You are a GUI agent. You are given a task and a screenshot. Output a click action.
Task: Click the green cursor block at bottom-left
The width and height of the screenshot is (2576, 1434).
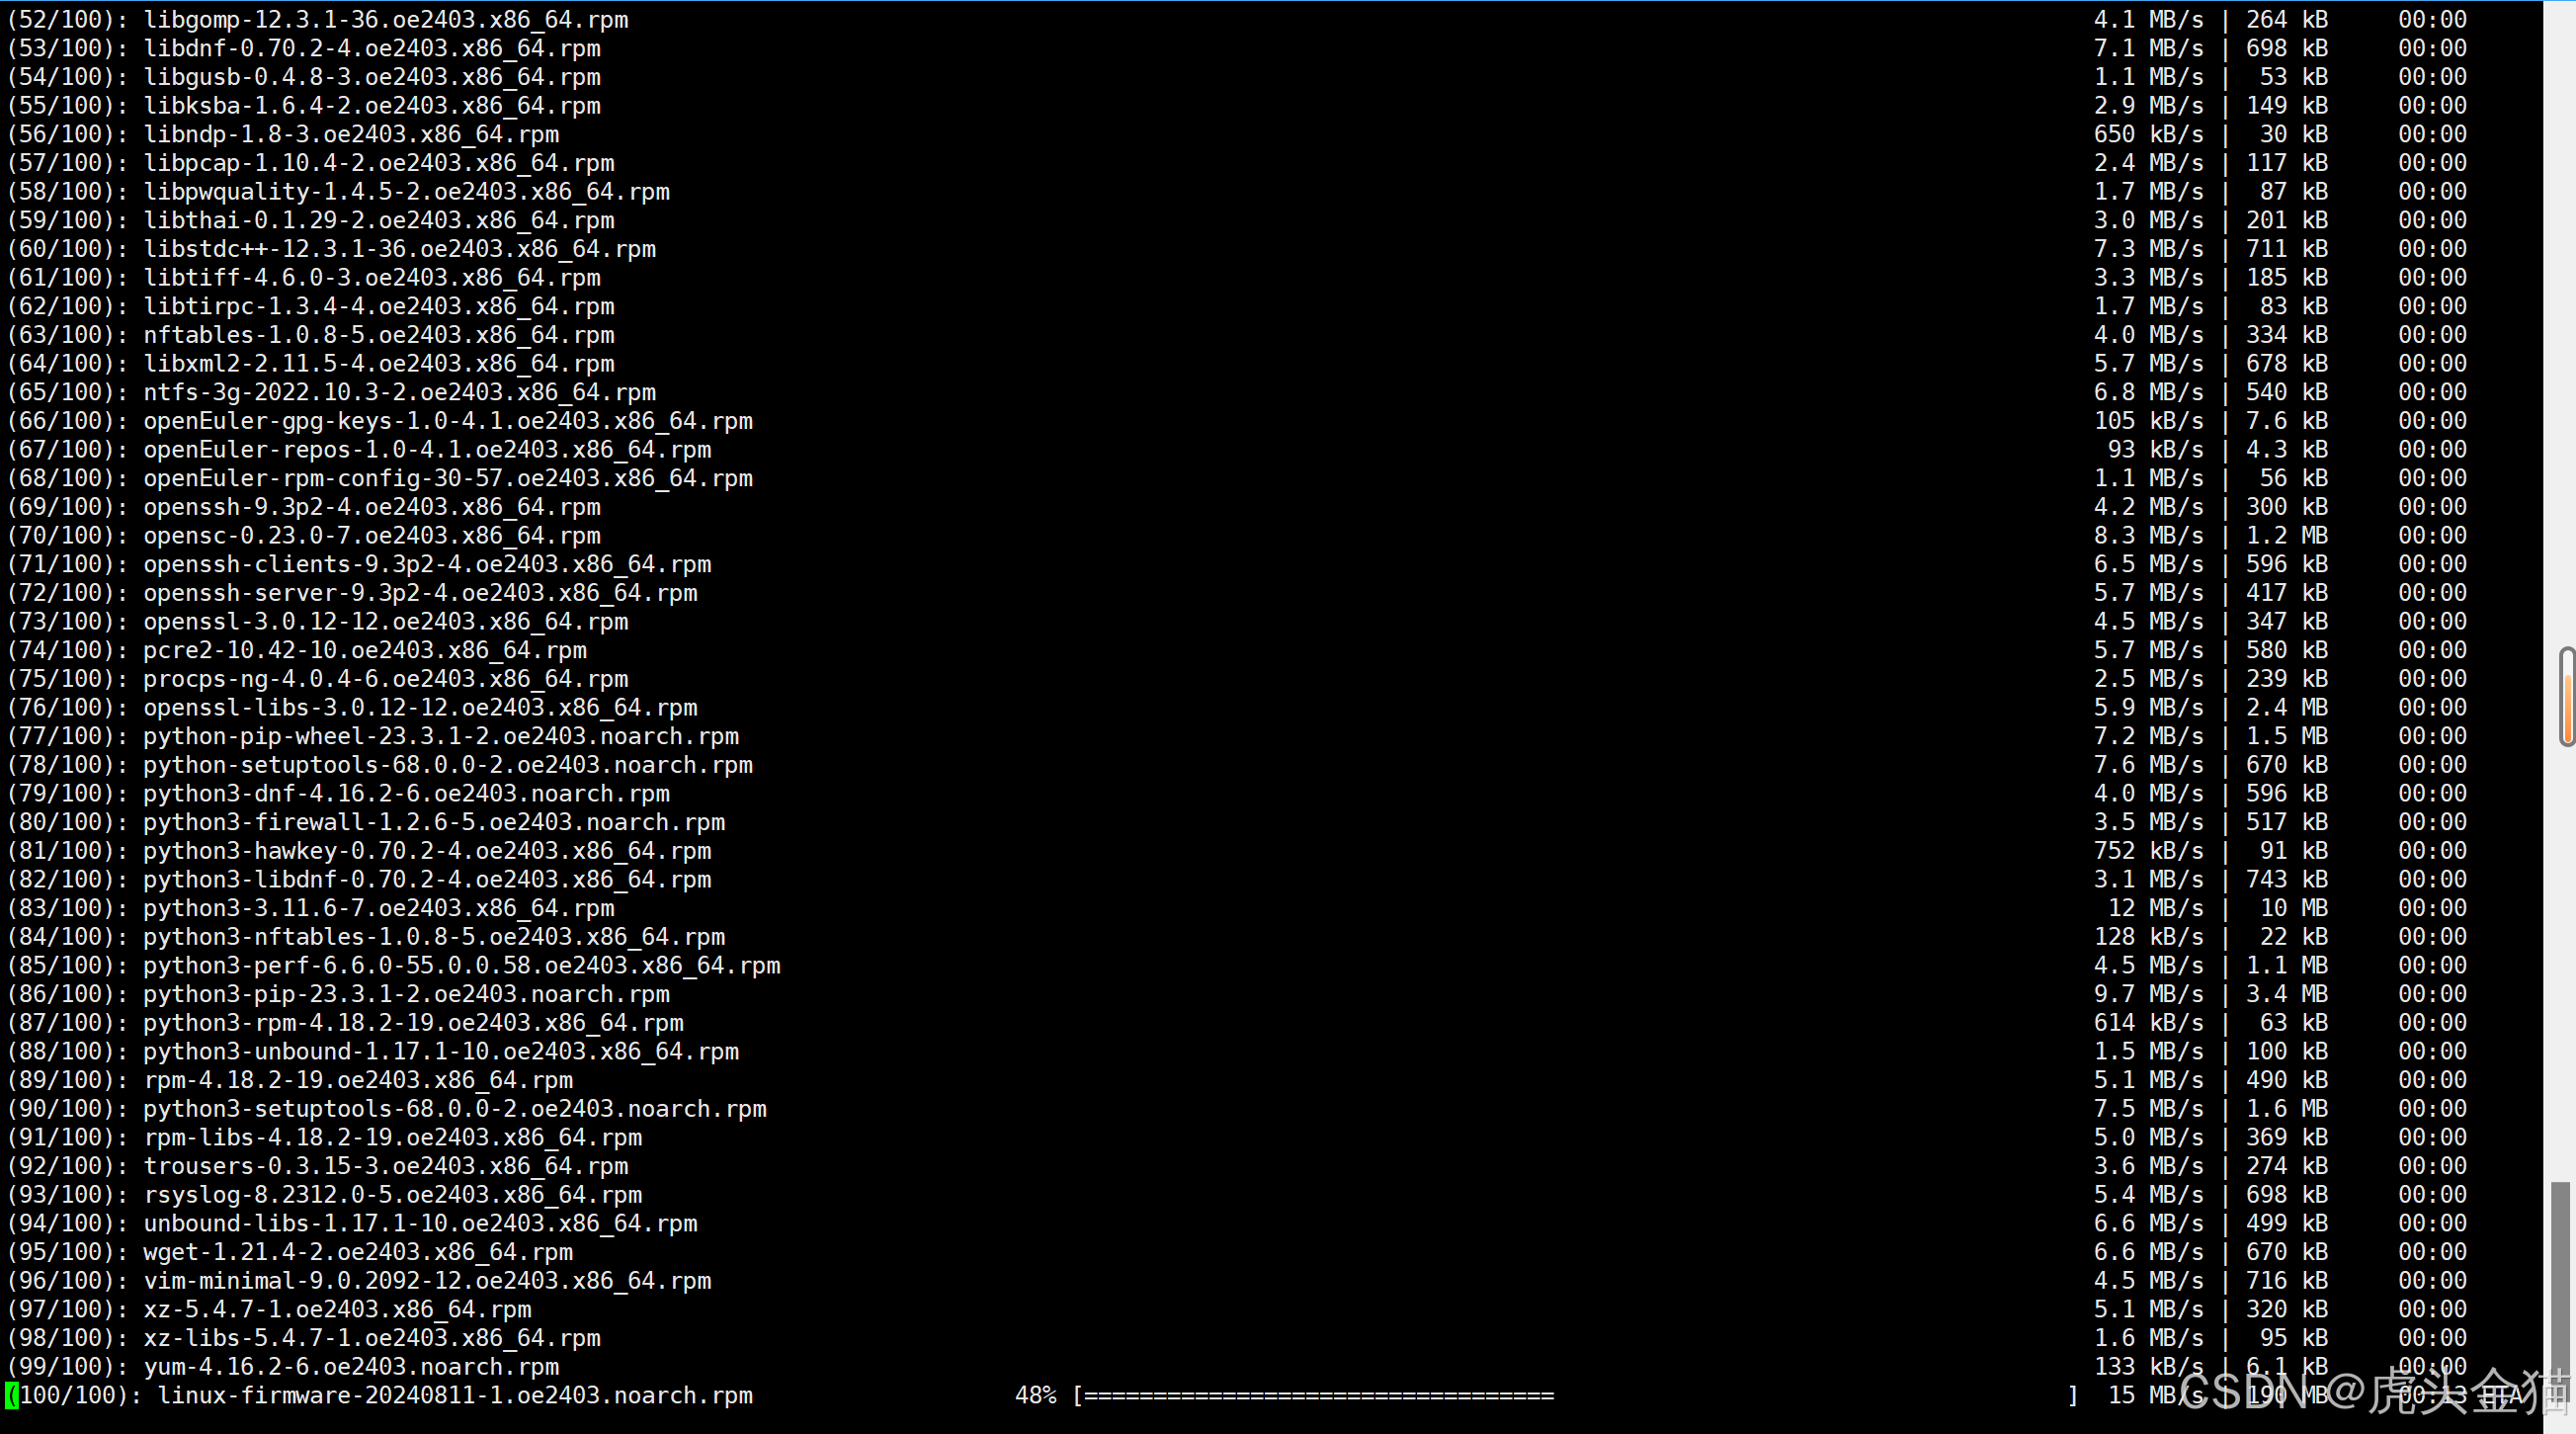pos(11,1395)
